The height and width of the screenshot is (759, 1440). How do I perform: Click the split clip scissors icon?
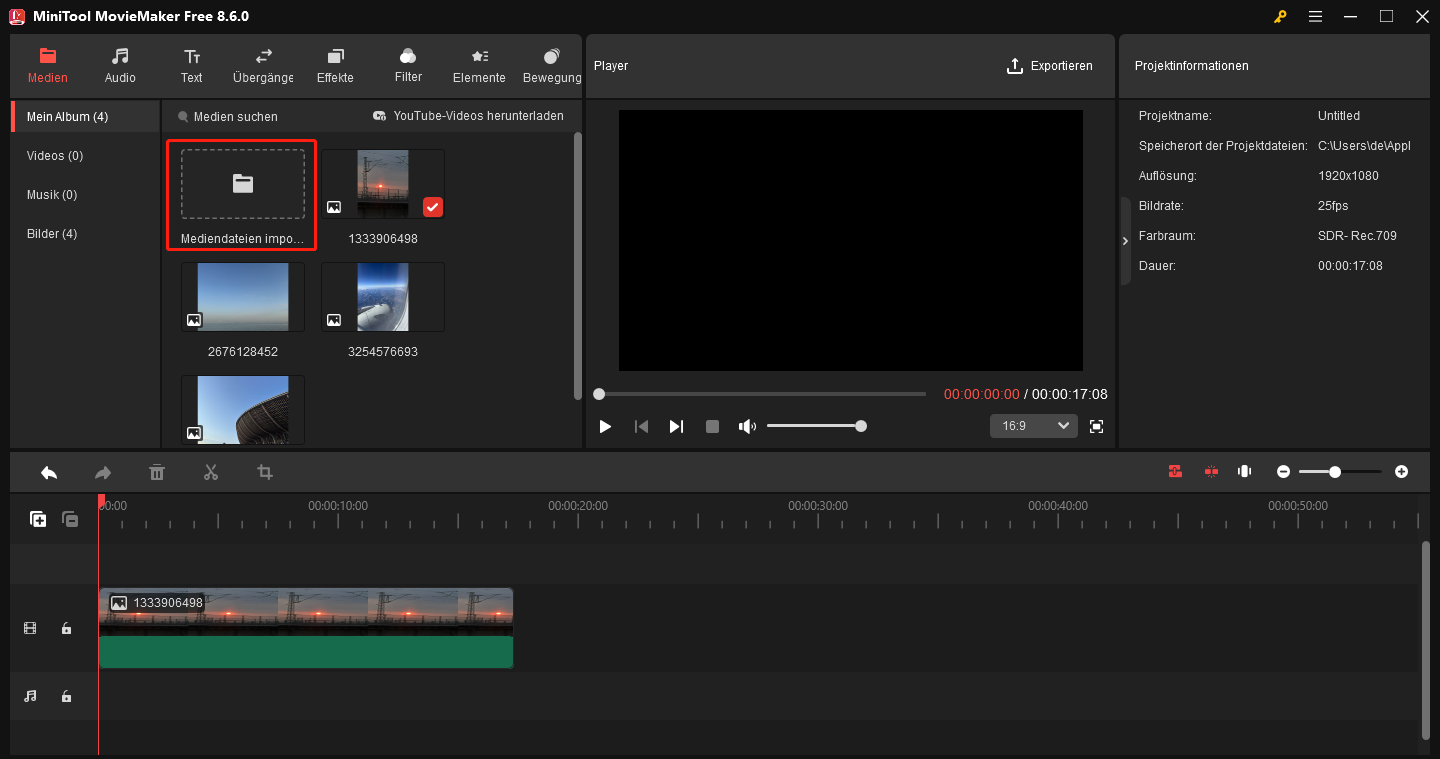tap(211, 471)
